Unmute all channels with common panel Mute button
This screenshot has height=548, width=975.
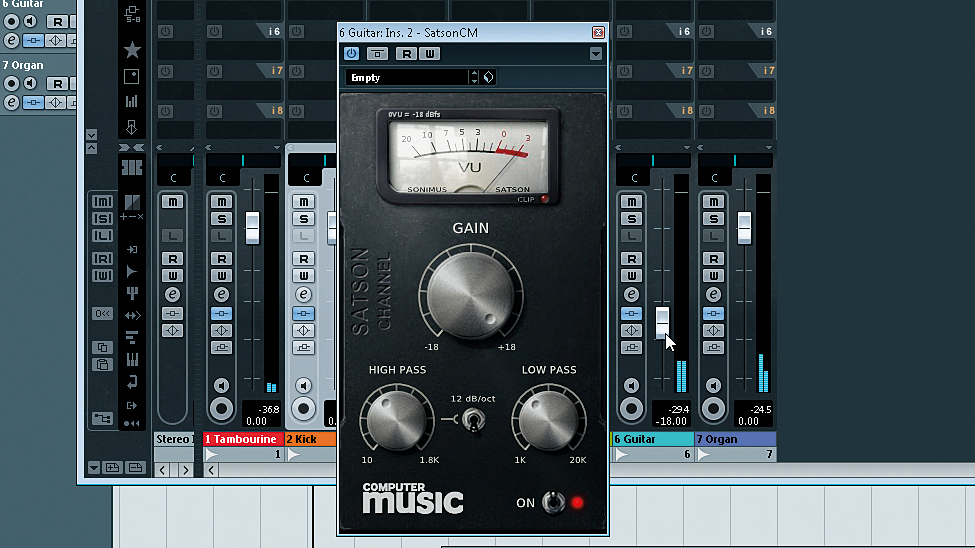(x=102, y=202)
